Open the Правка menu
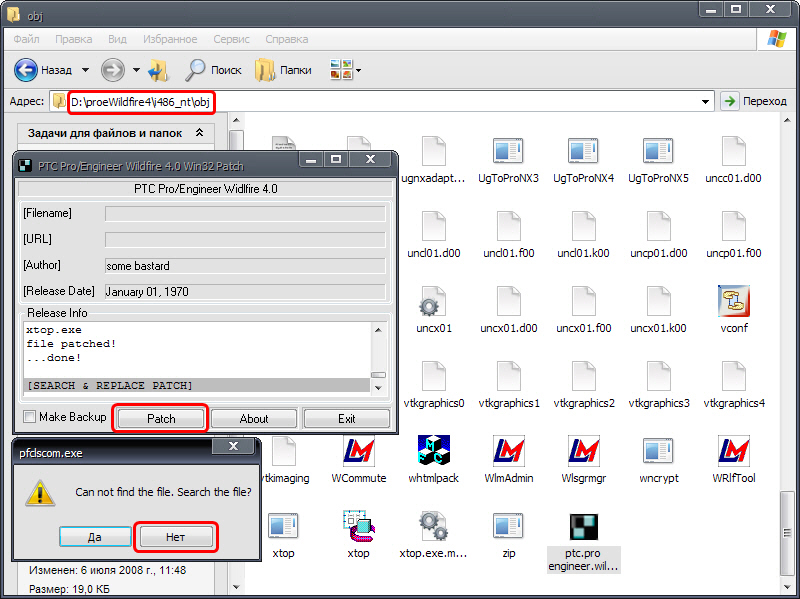 (x=73, y=39)
